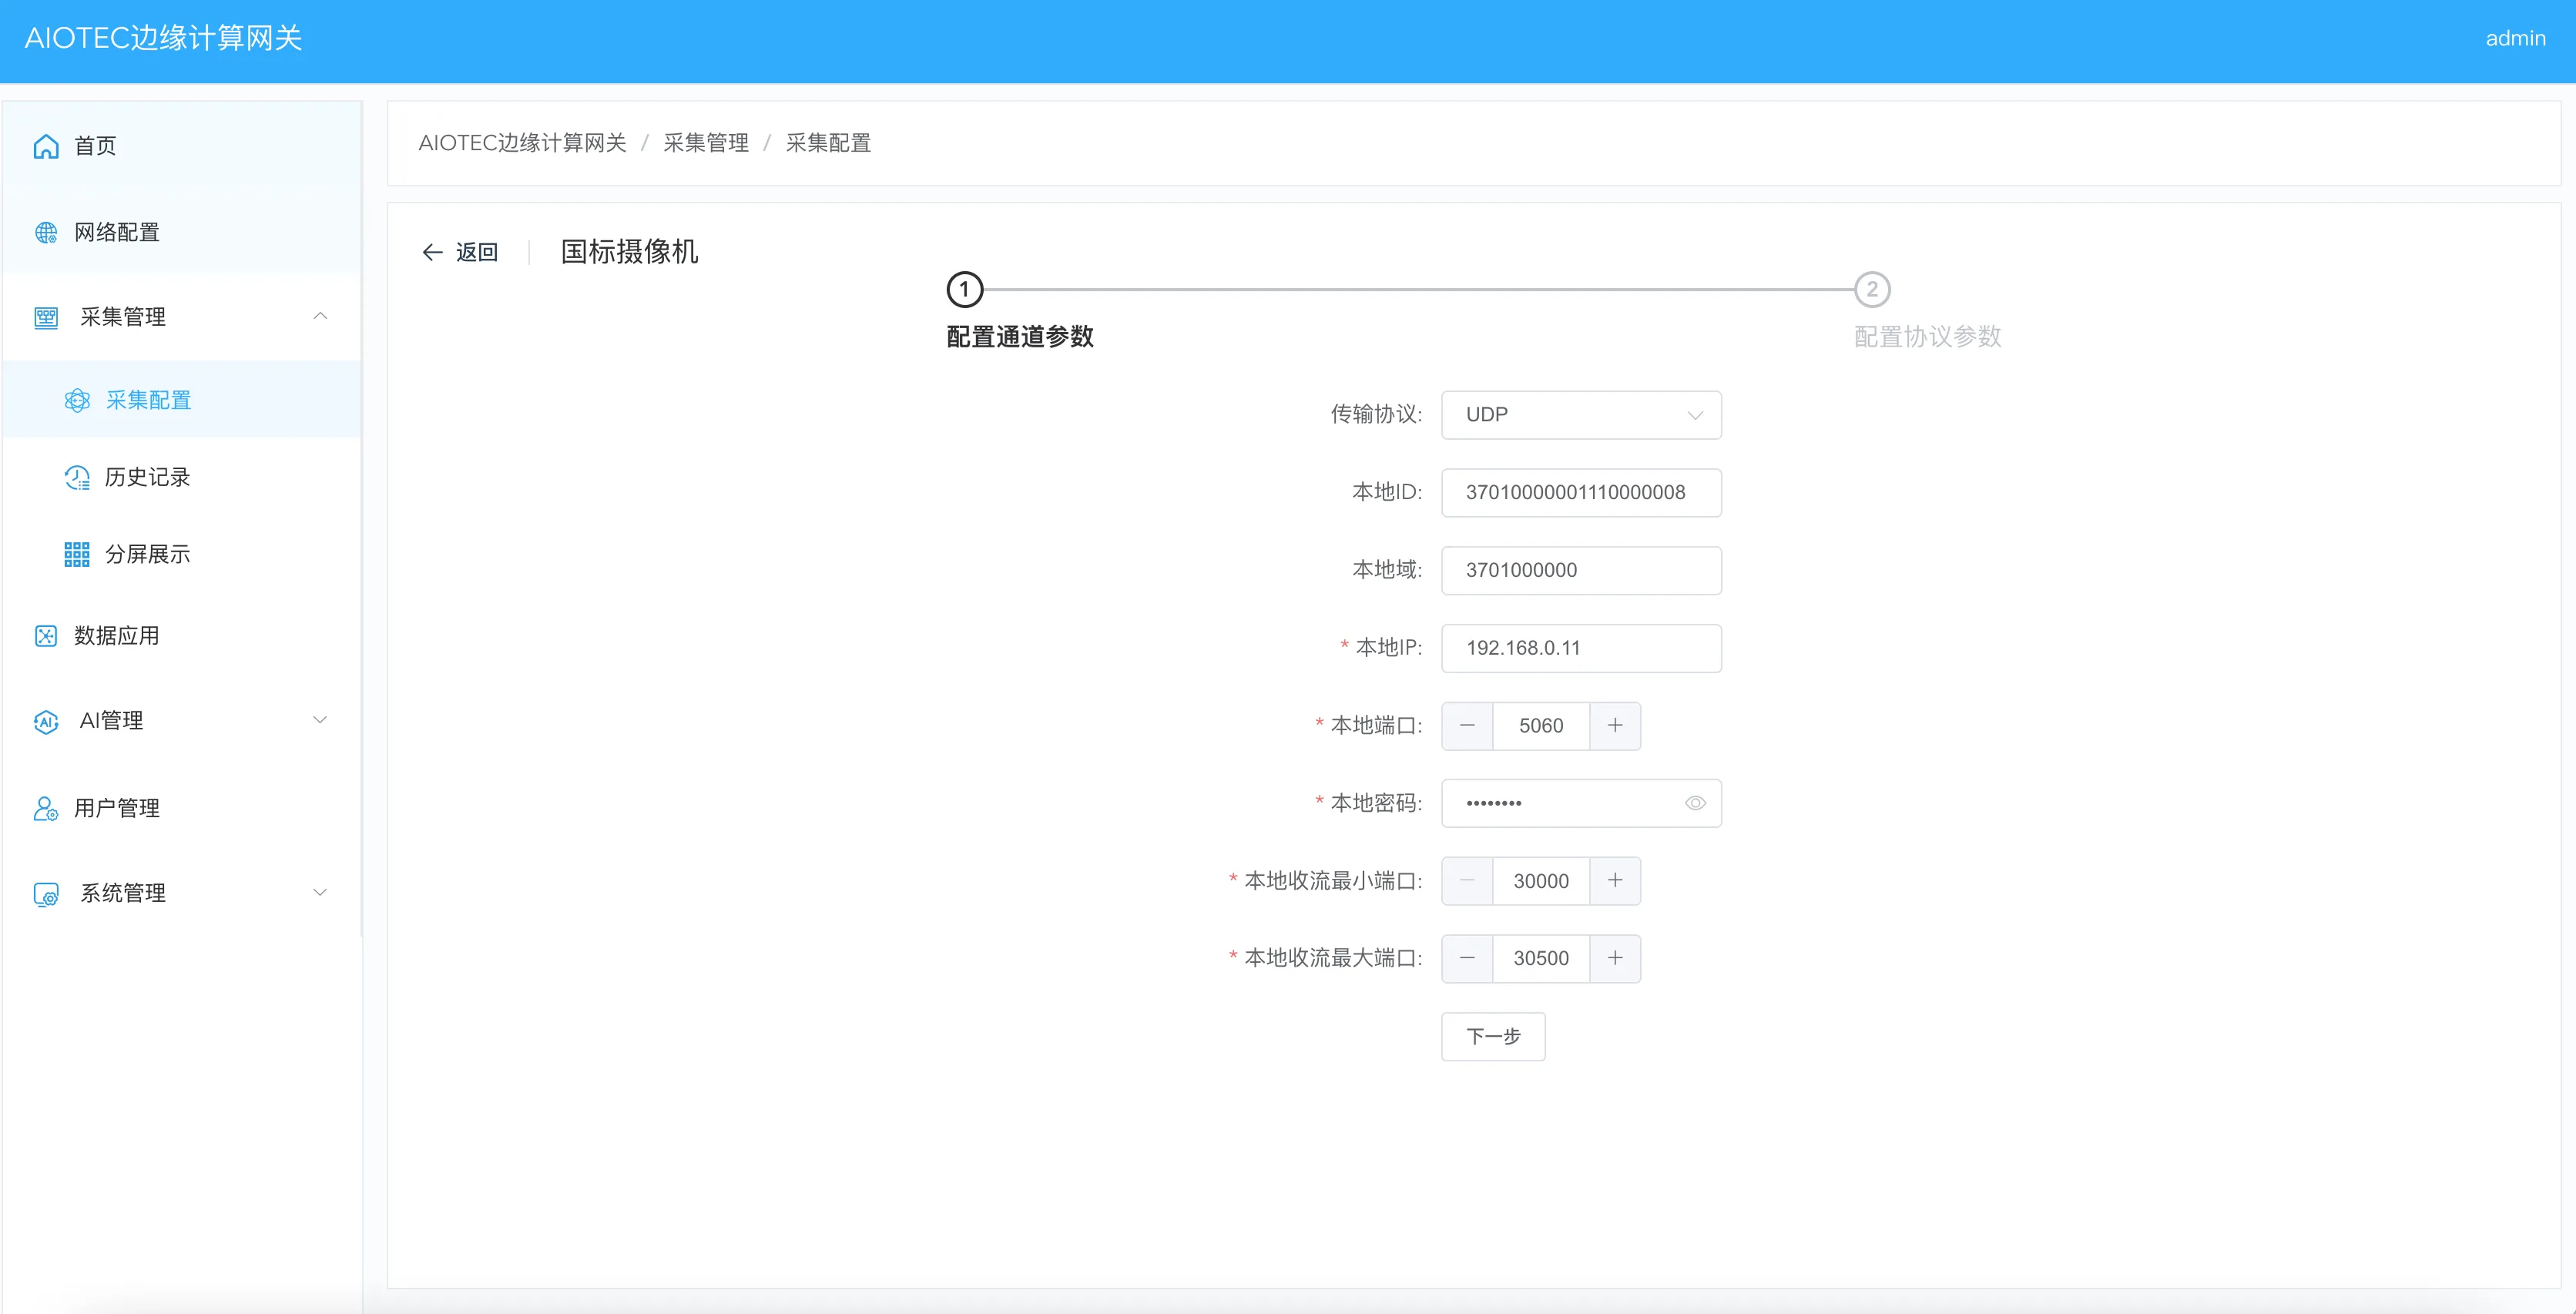Click 采集管理 in the breadcrumb

(706, 143)
